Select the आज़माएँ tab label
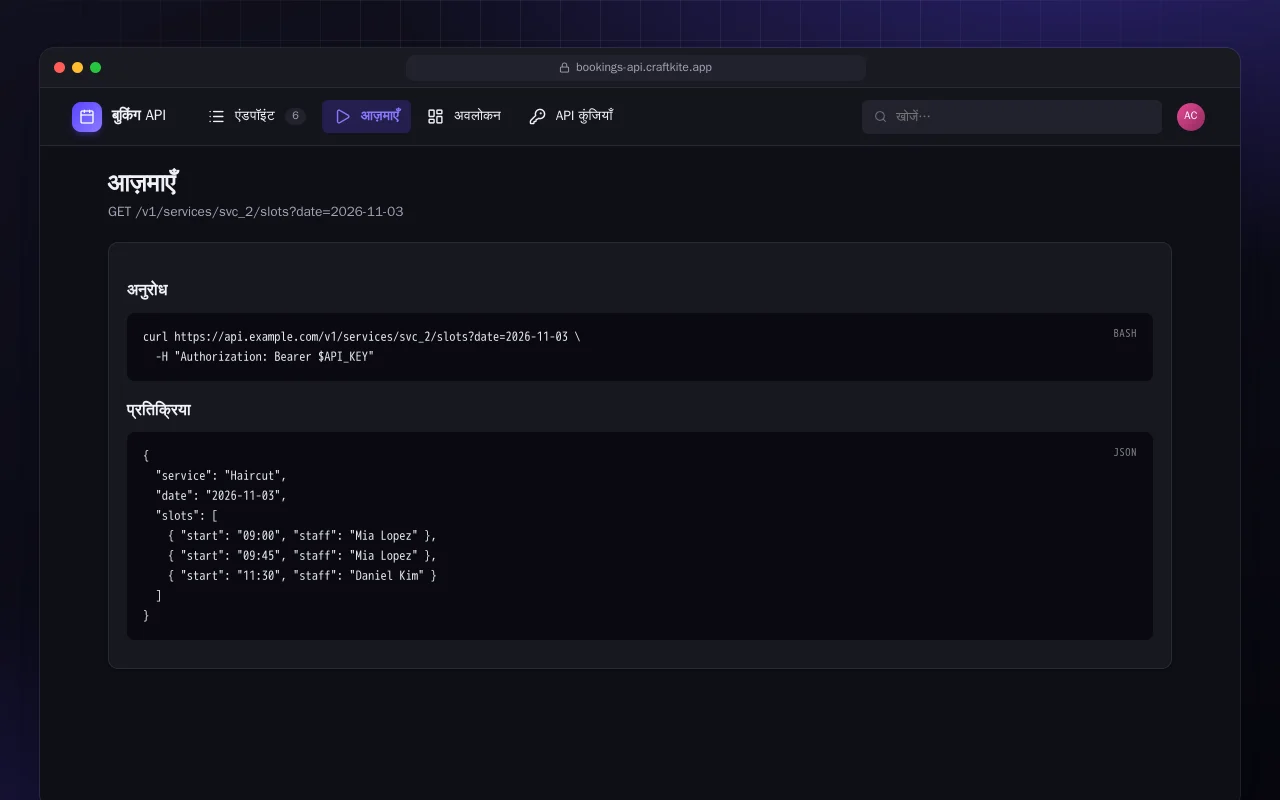 coord(380,117)
